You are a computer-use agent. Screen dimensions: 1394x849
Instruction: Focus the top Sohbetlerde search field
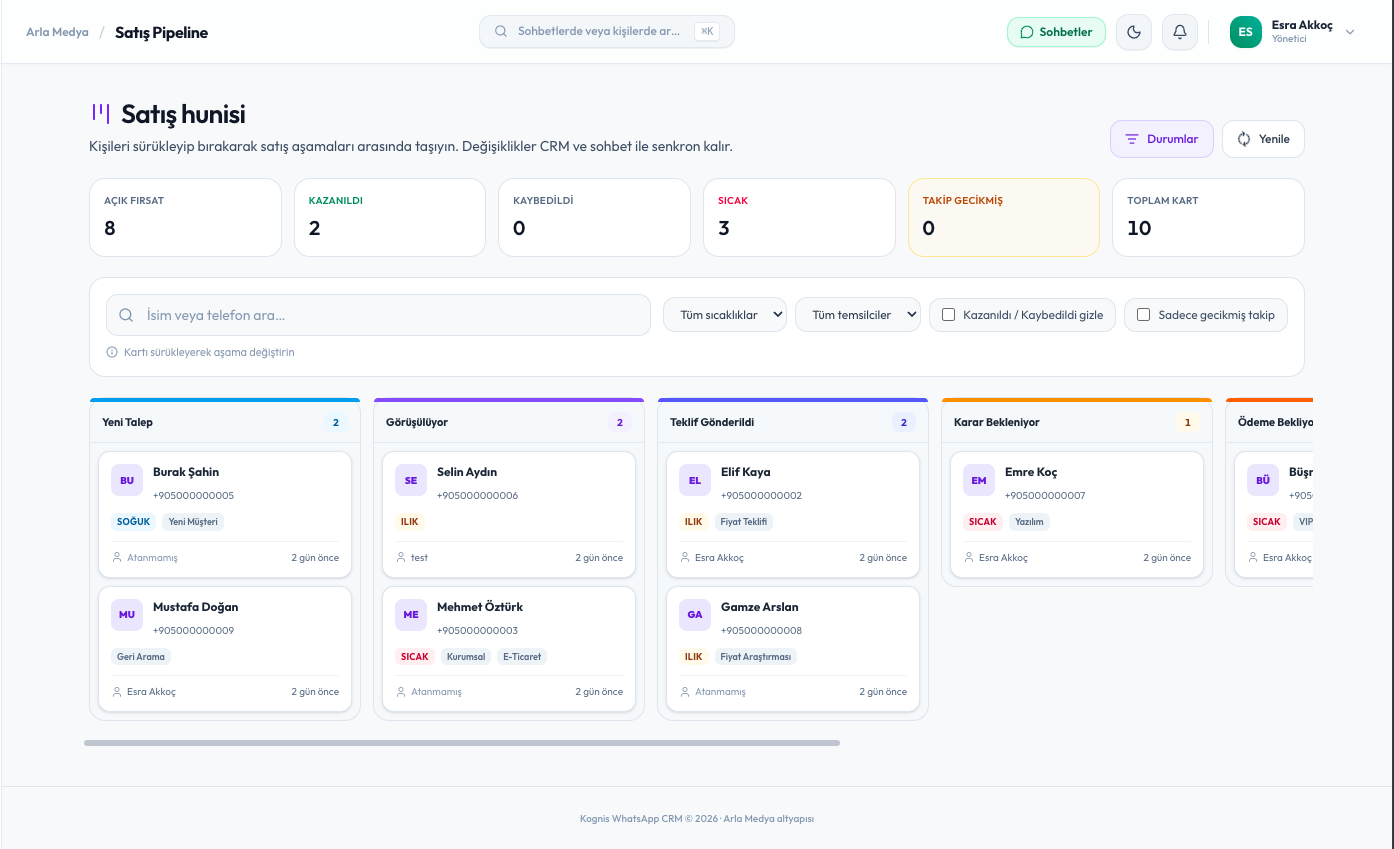coord(607,32)
